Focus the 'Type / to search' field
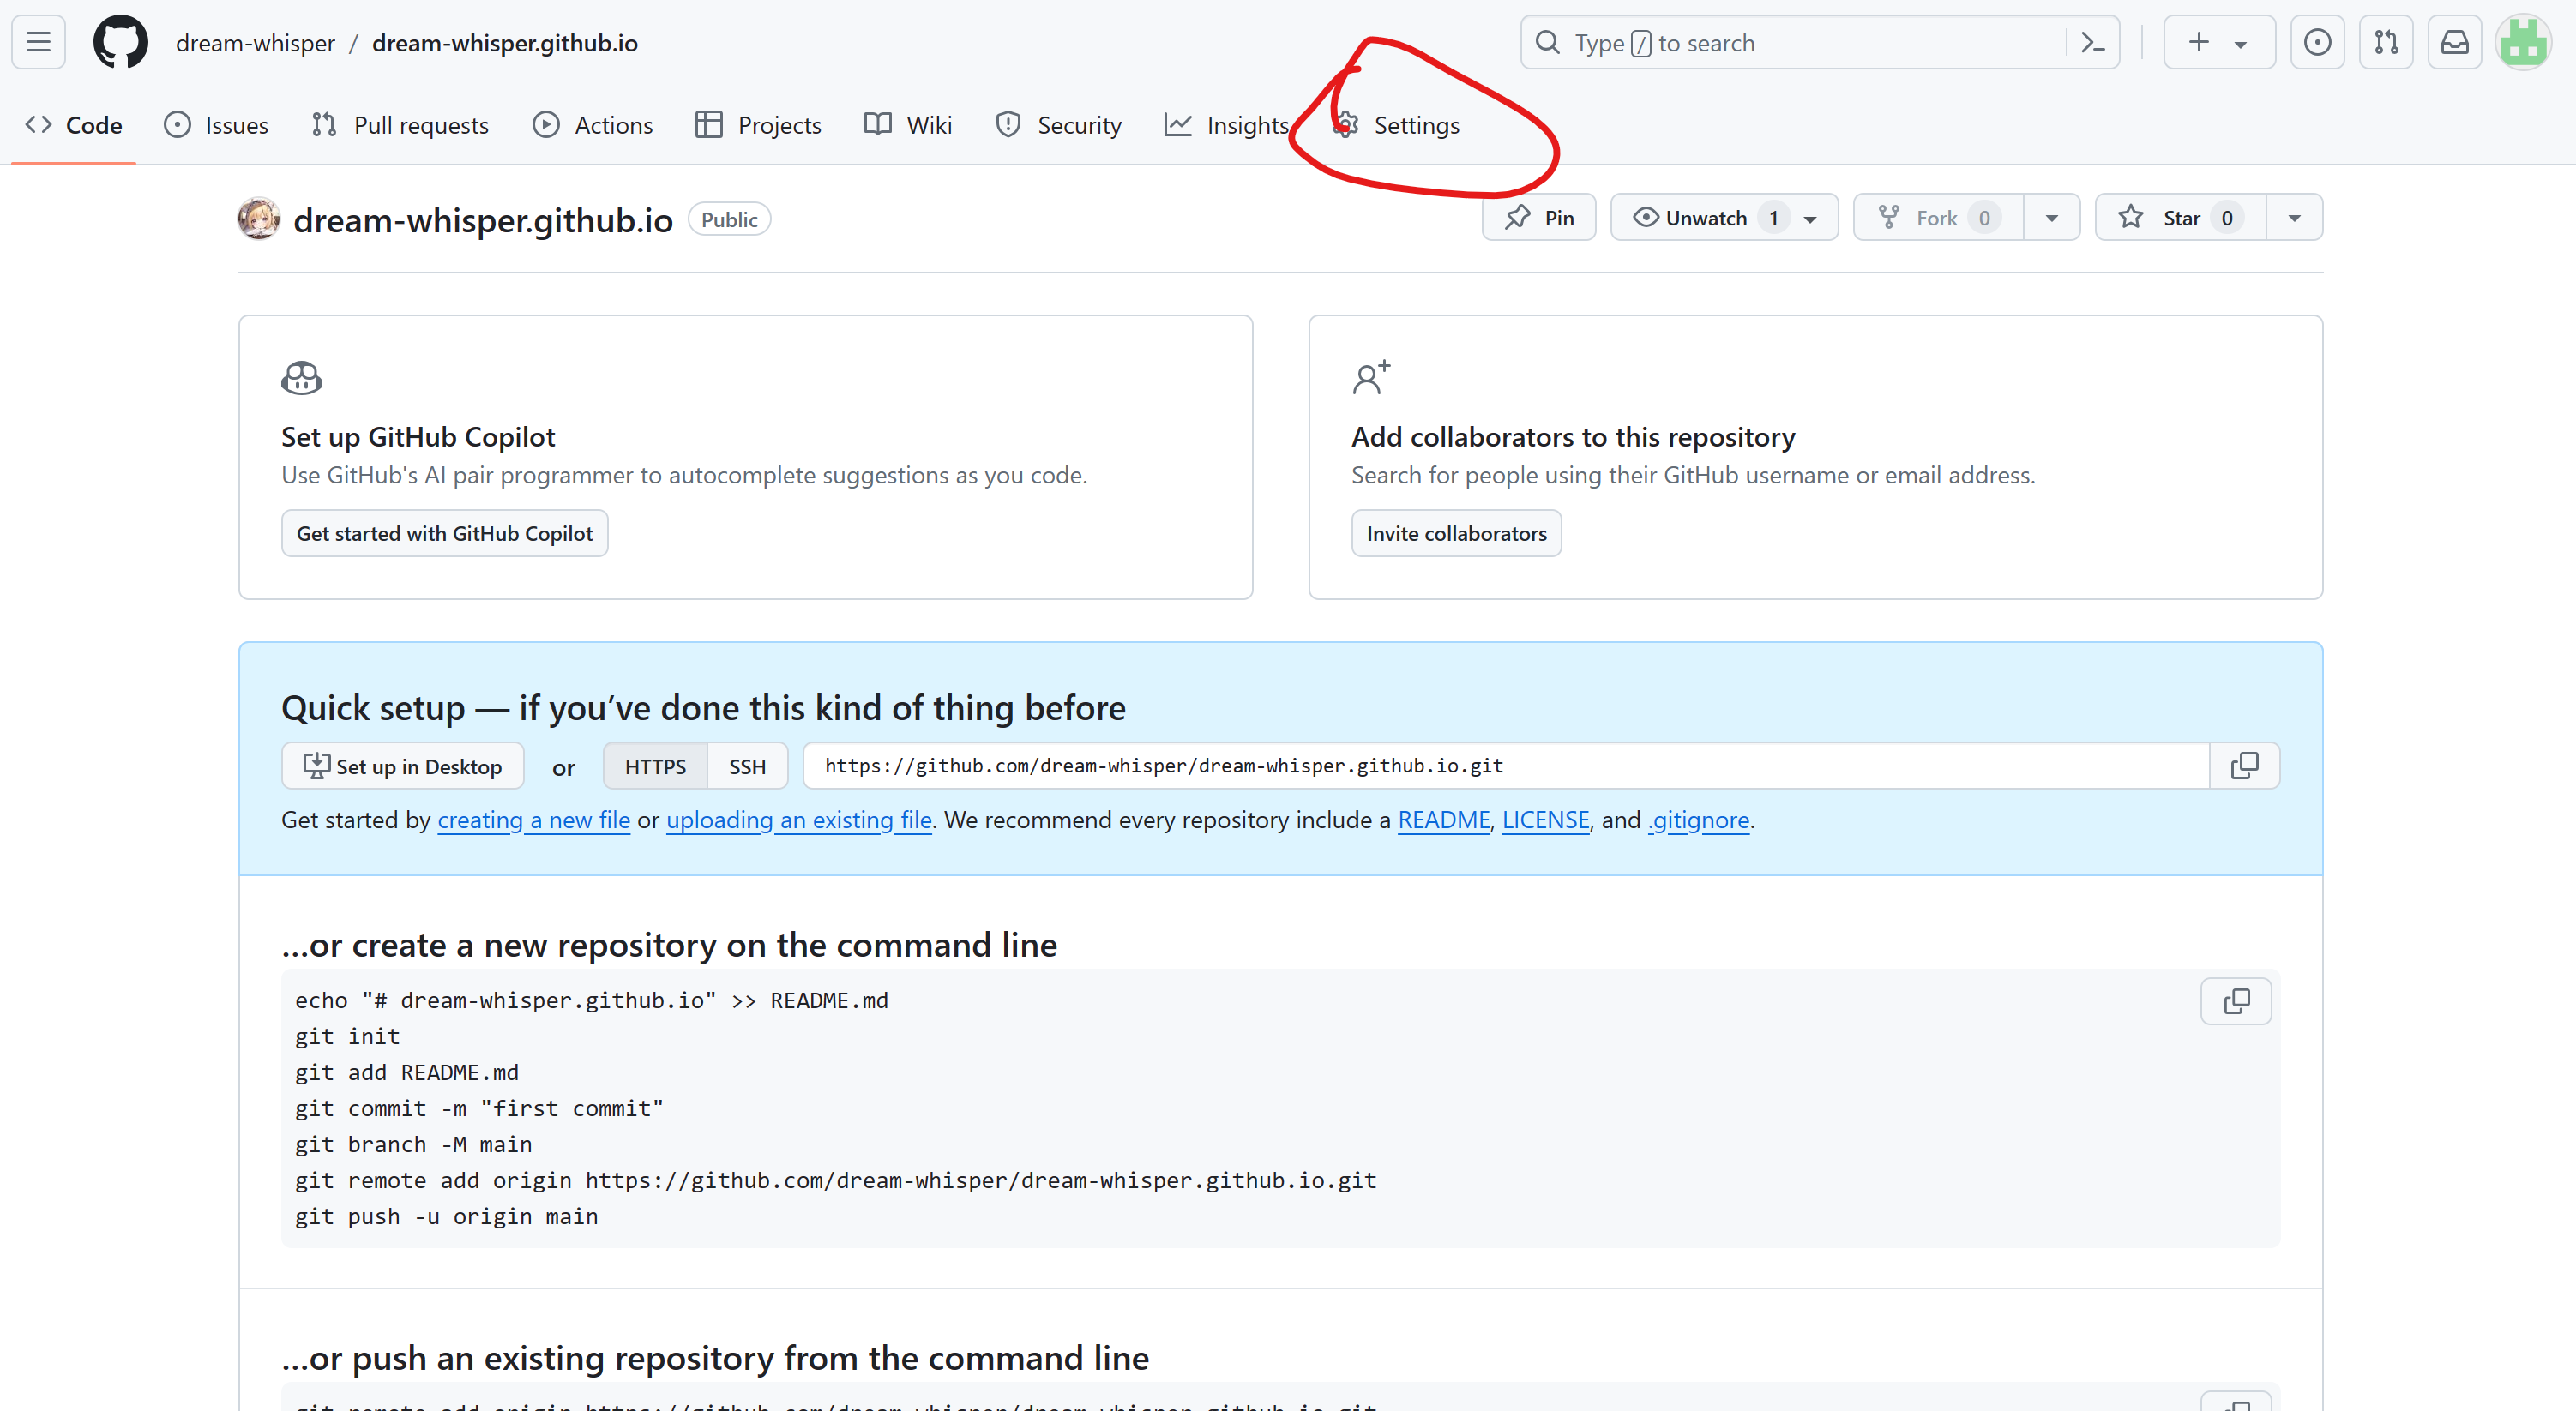Screen dimensions: 2576x1411 point(1800,42)
